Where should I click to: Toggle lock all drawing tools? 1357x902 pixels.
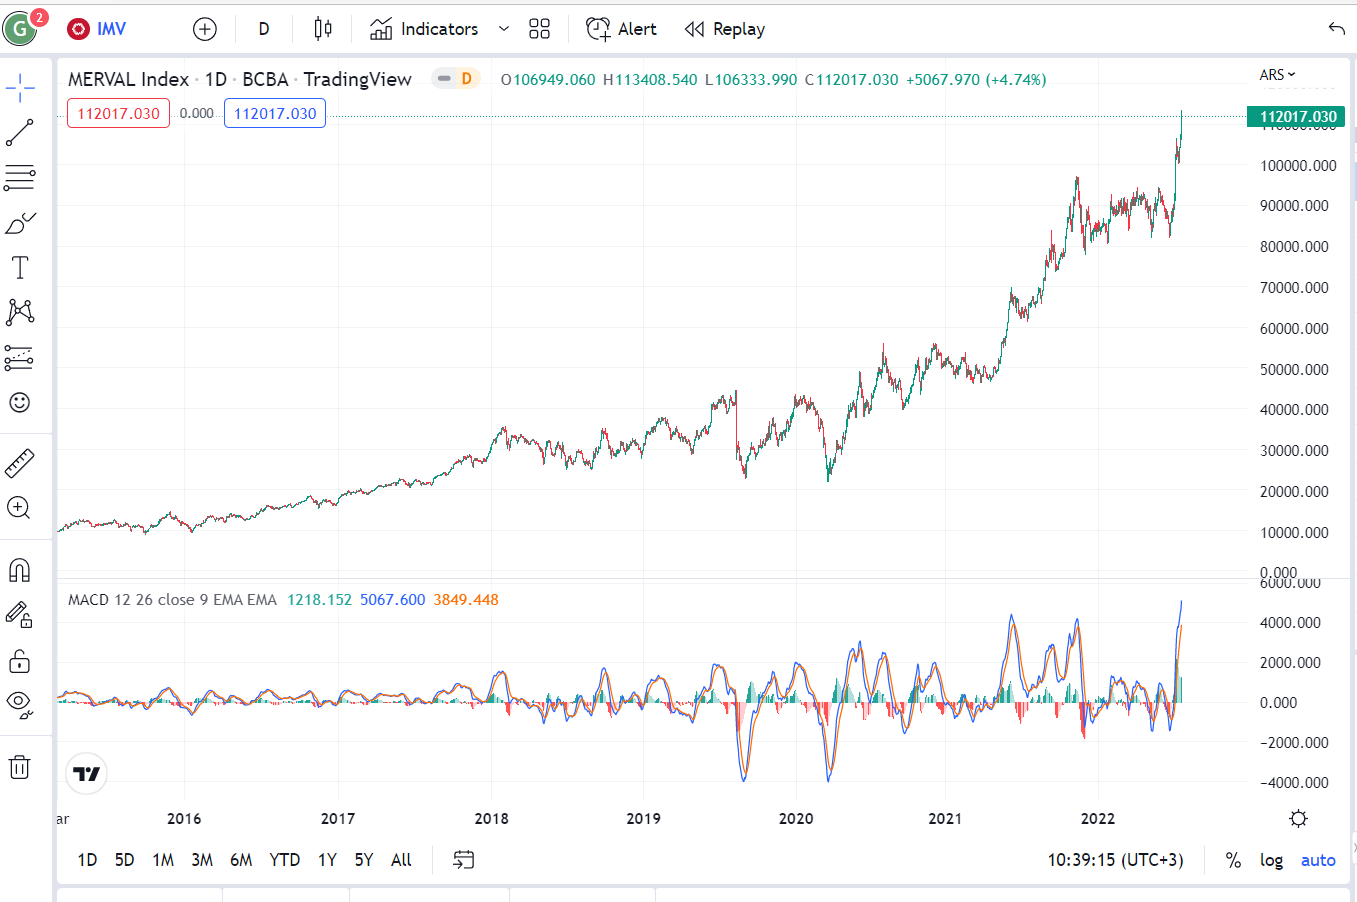[x=20, y=661]
